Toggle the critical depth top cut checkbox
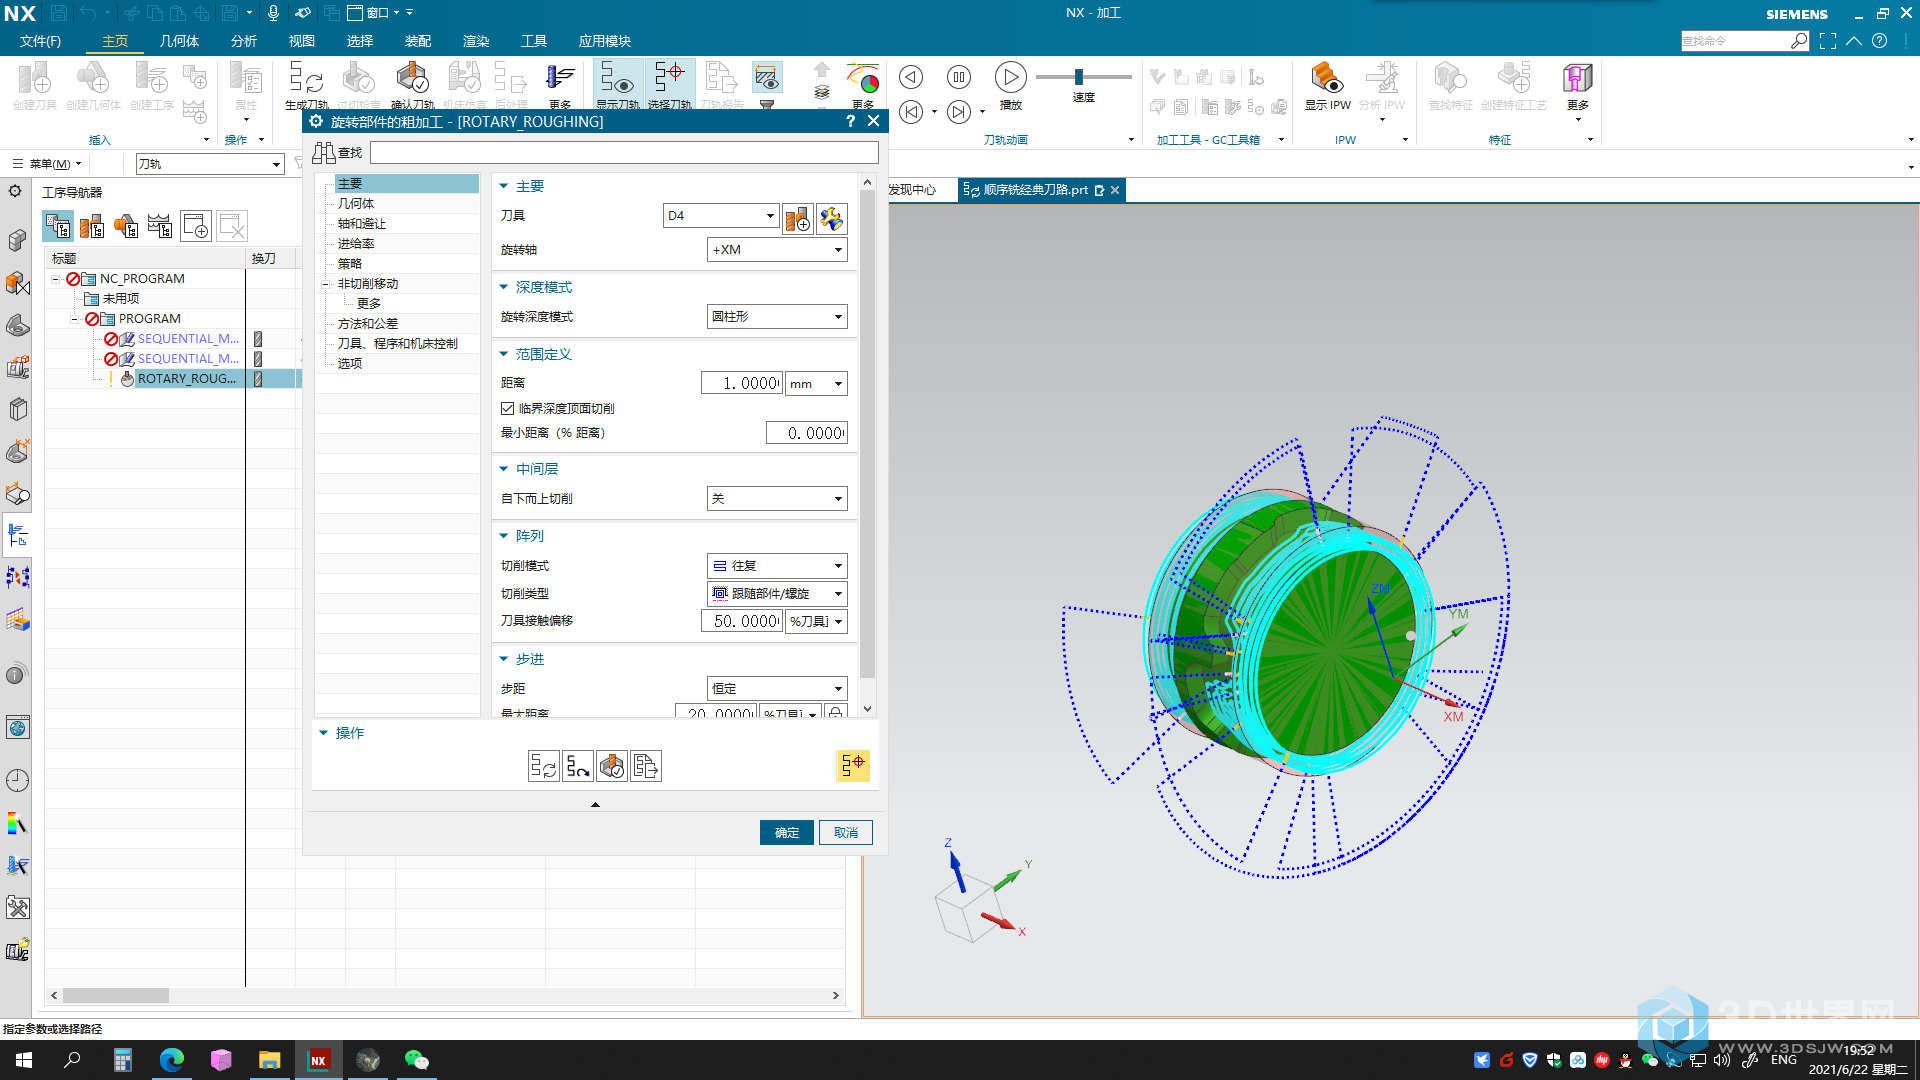The height and width of the screenshot is (1080, 1920). point(508,408)
